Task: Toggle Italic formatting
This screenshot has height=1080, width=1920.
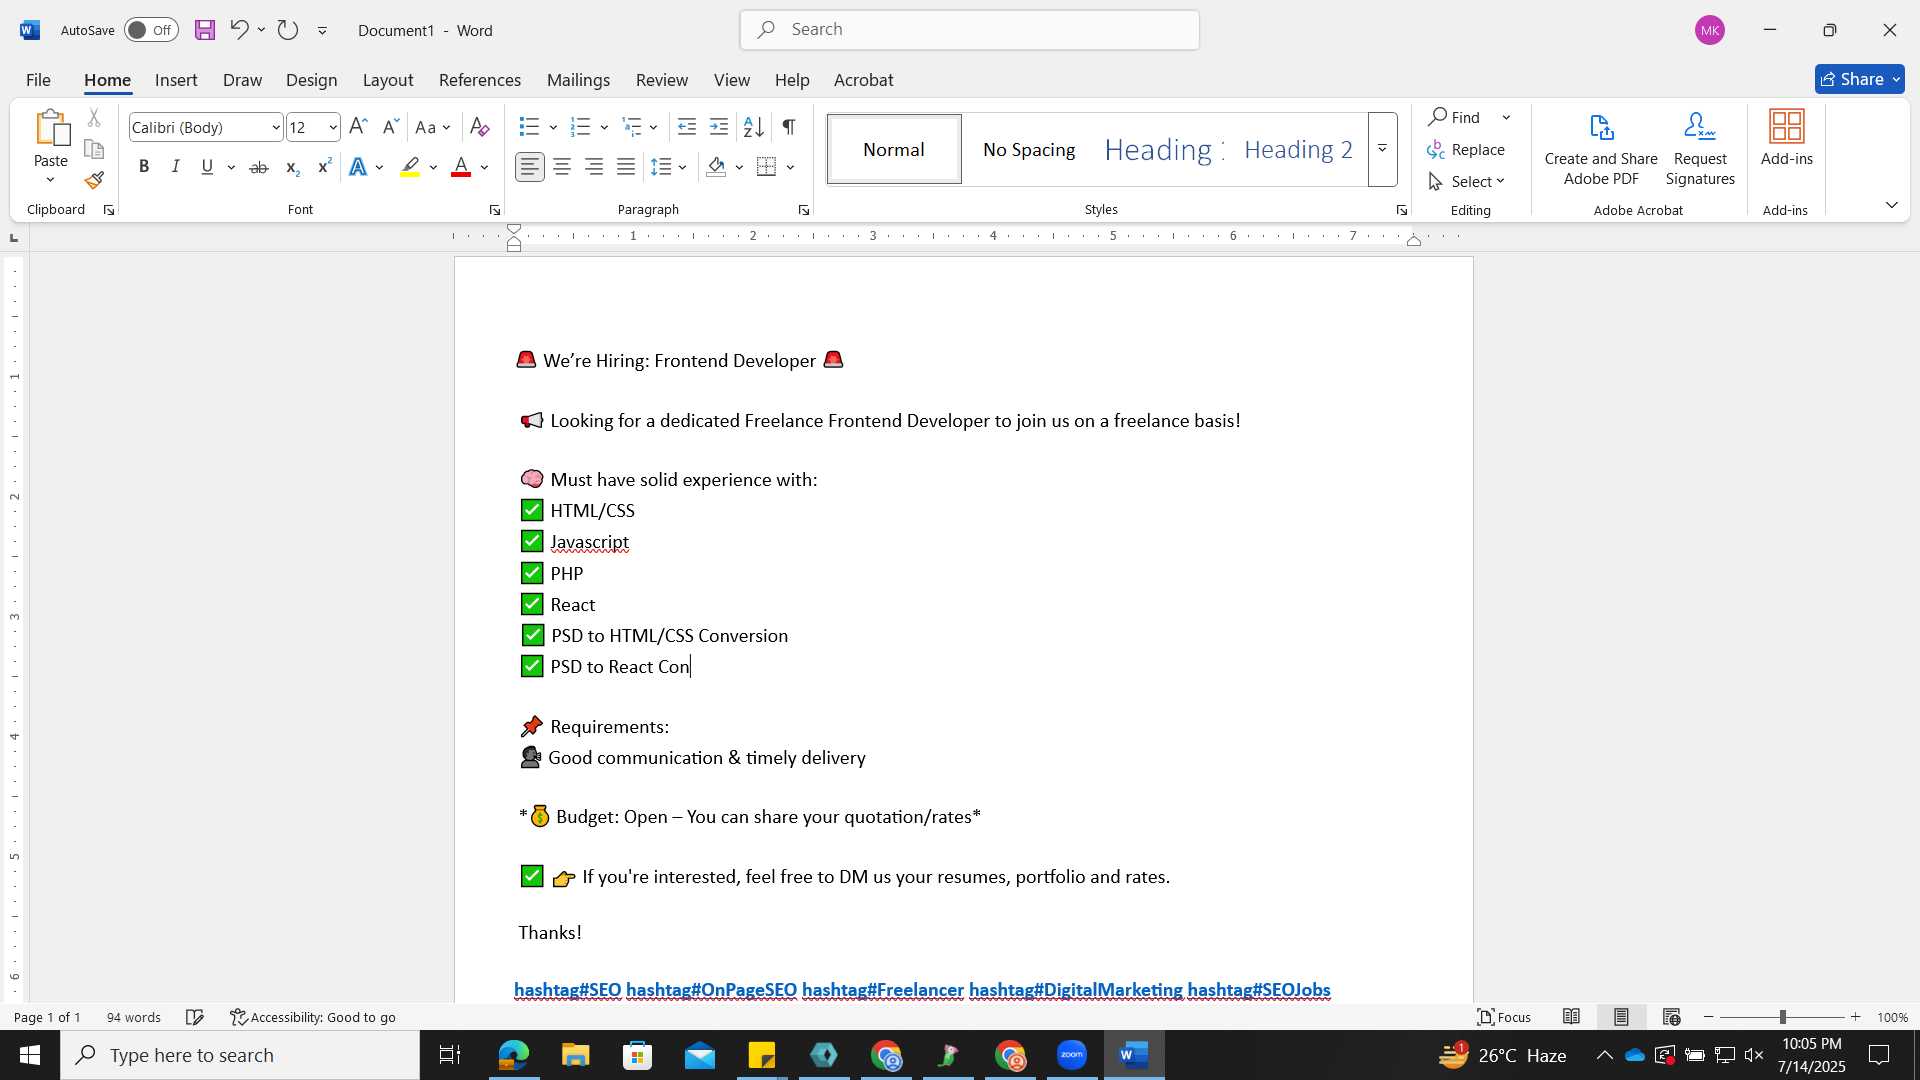Action: point(176,167)
